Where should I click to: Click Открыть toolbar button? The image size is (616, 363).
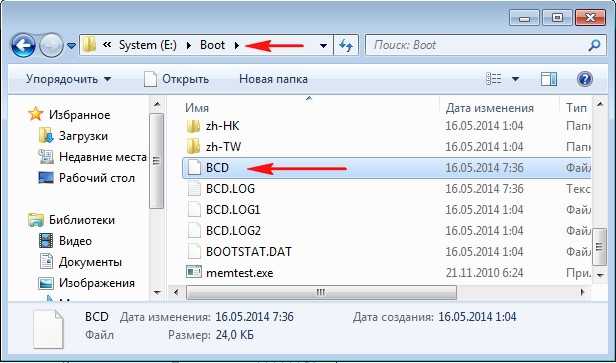[x=176, y=79]
